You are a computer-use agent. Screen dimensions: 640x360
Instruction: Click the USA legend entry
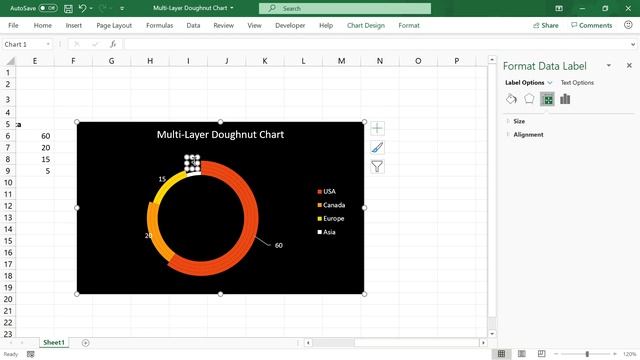tap(327, 191)
